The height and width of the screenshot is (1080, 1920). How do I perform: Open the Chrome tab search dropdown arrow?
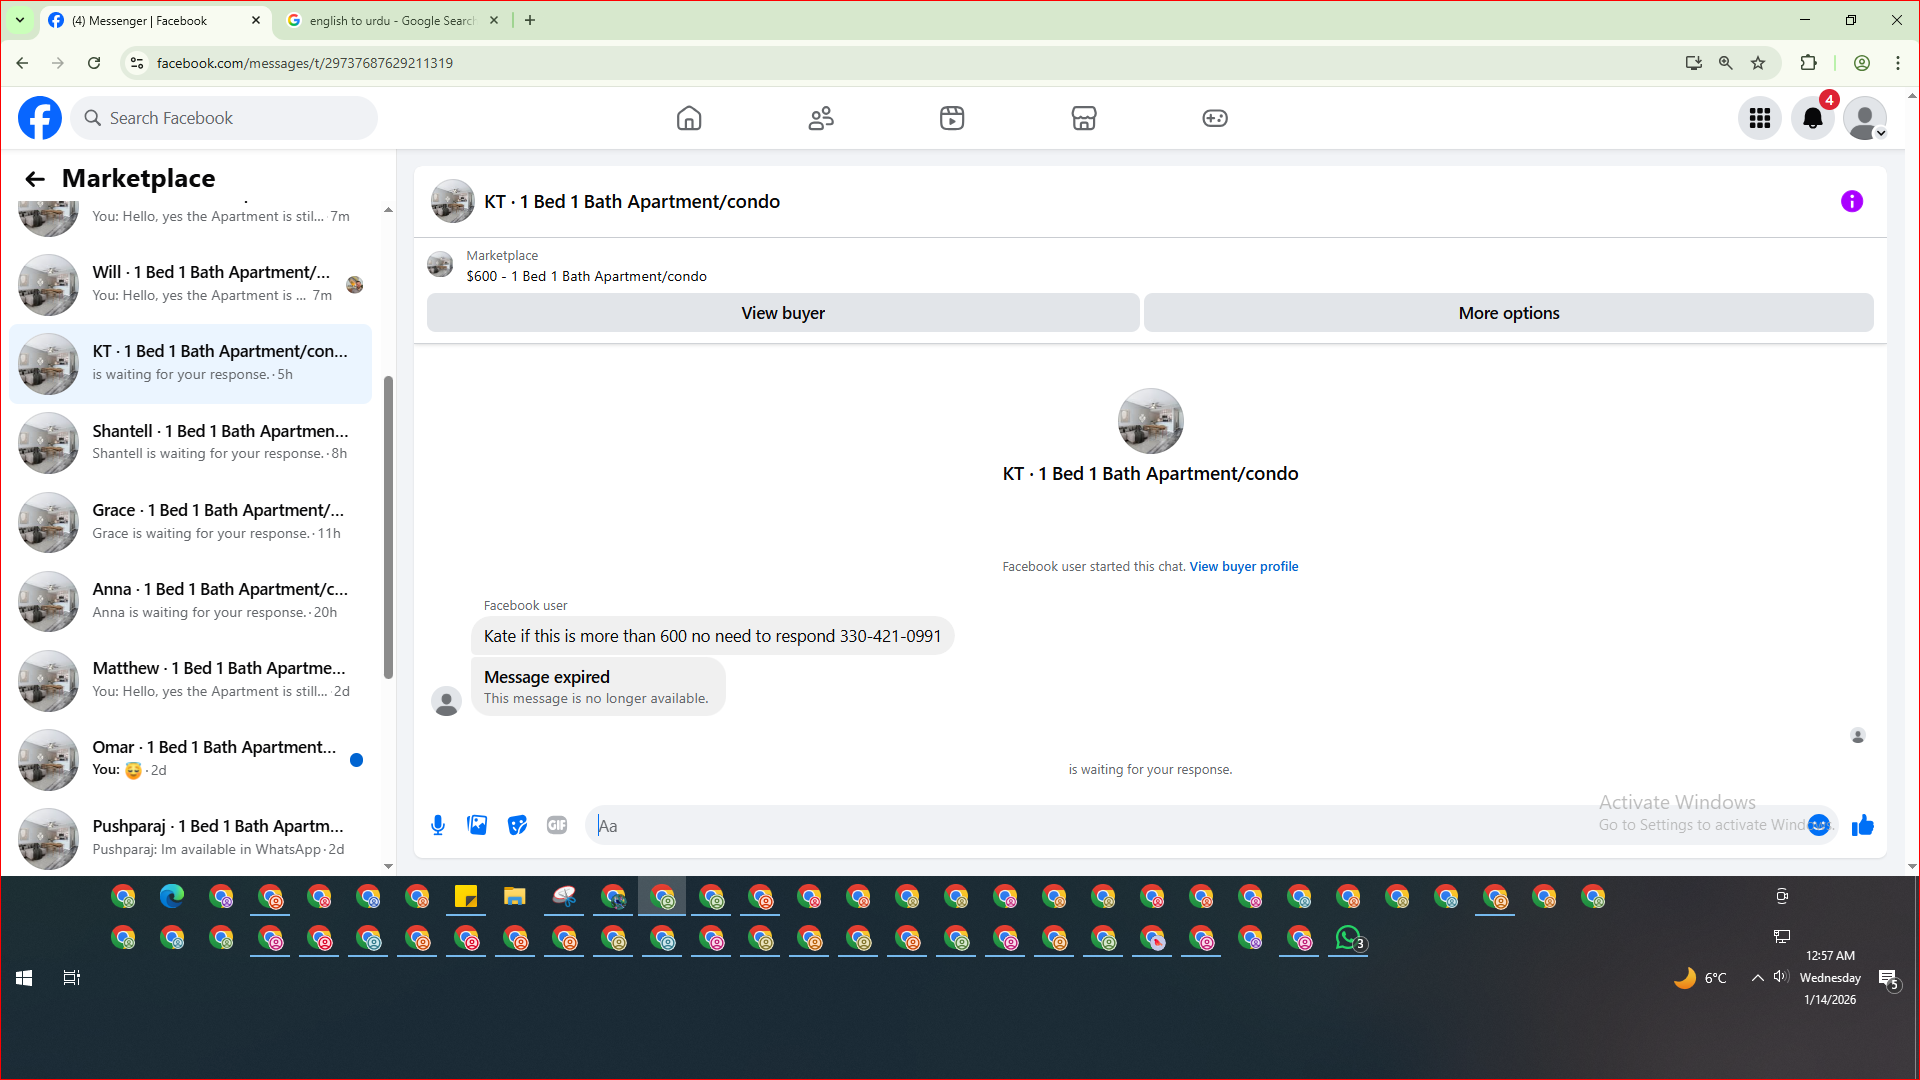pos(19,20)
